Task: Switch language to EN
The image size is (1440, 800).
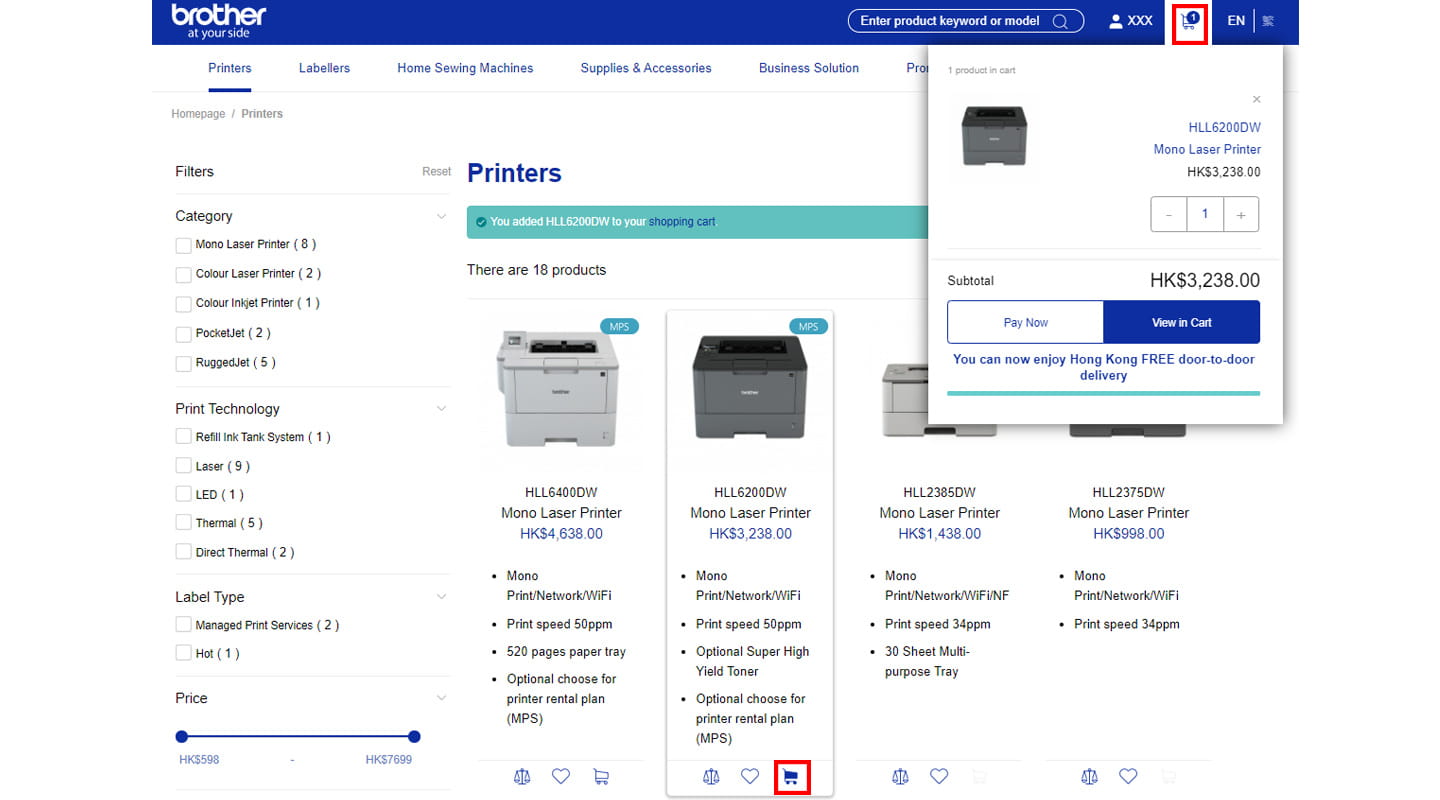Action: point(1236,21)
